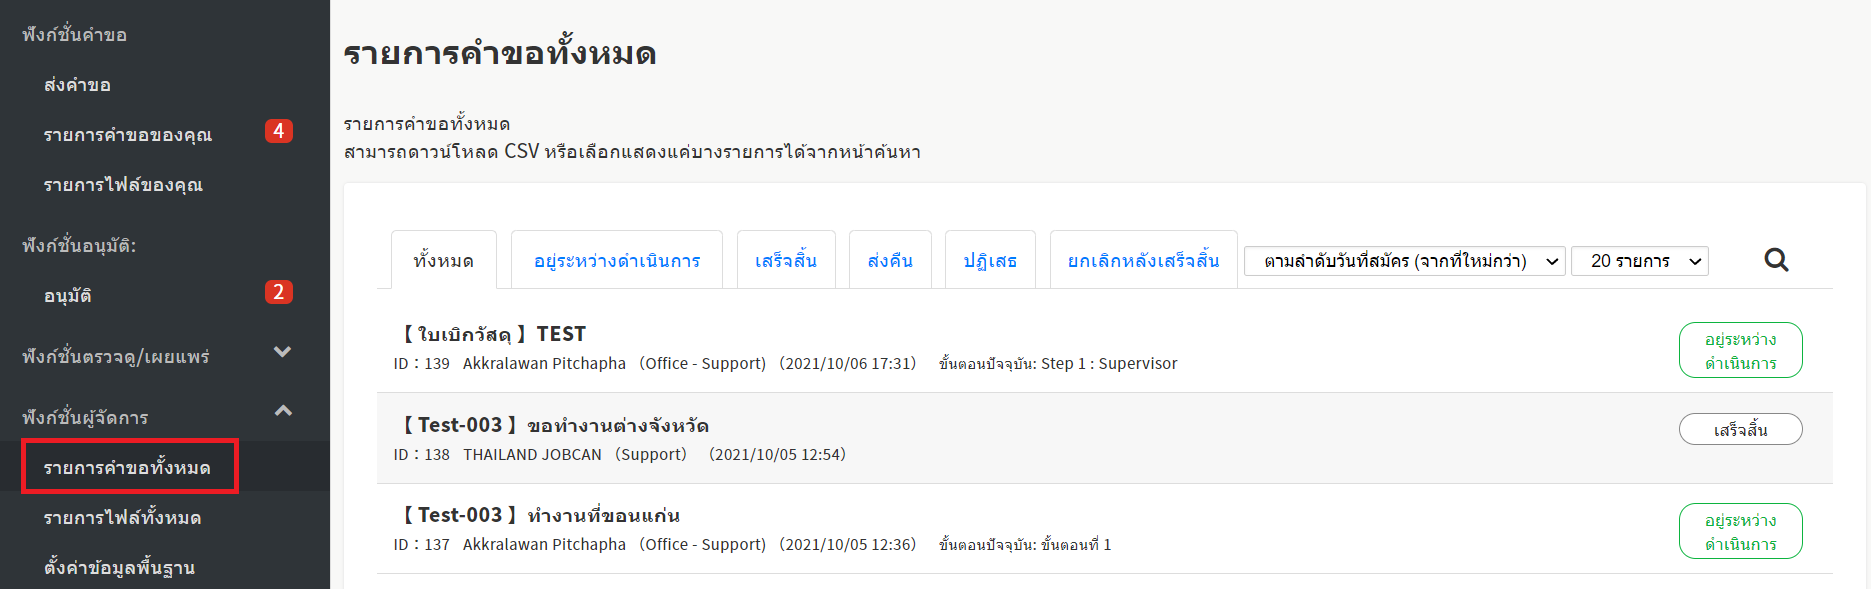Open ส่งคำขอ in the sidebar

[77, 85]
